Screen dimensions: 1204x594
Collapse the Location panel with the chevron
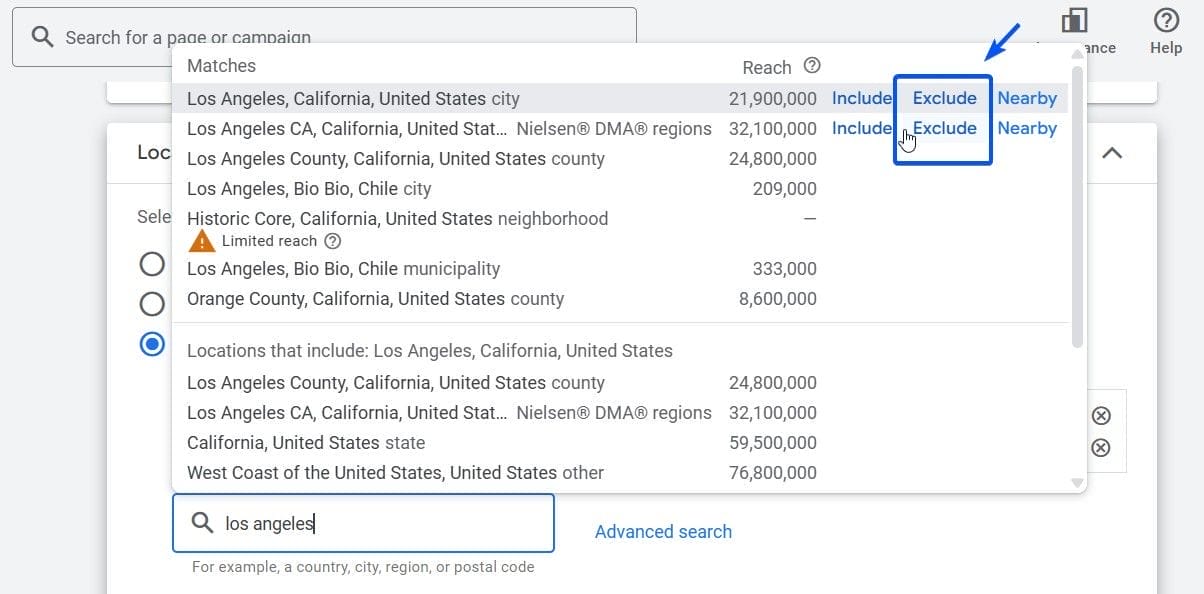pyautogui.click(x=1112, y=153)
